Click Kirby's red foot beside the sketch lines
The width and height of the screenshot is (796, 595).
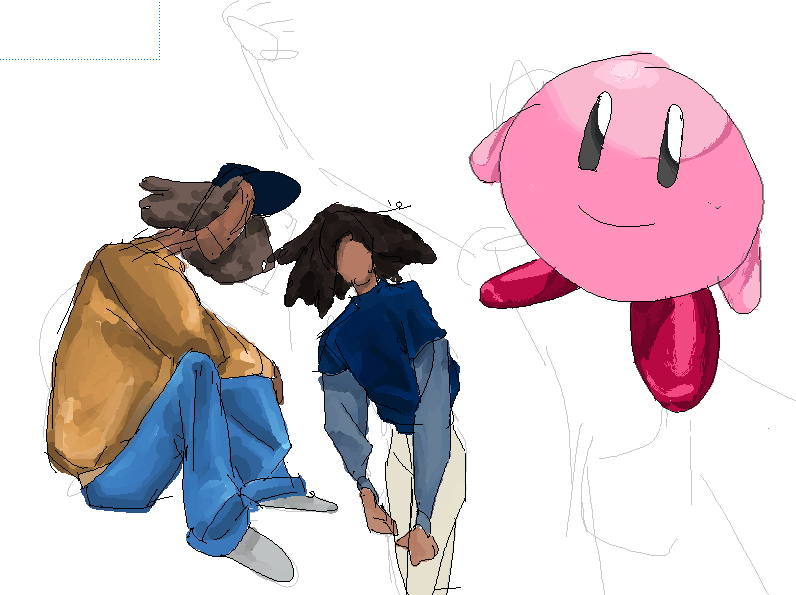[527, 283]
